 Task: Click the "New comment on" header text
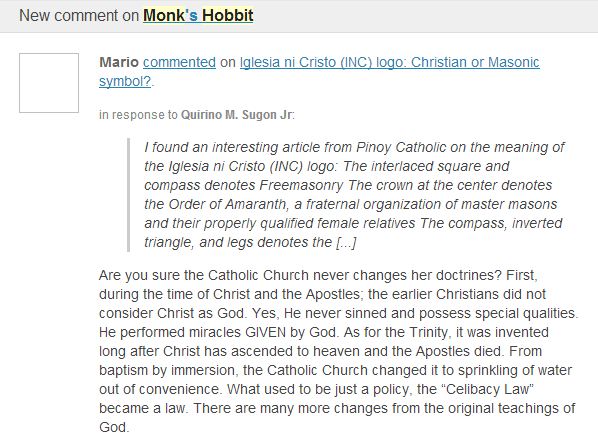pyautogui.click(x=79, y=16)
